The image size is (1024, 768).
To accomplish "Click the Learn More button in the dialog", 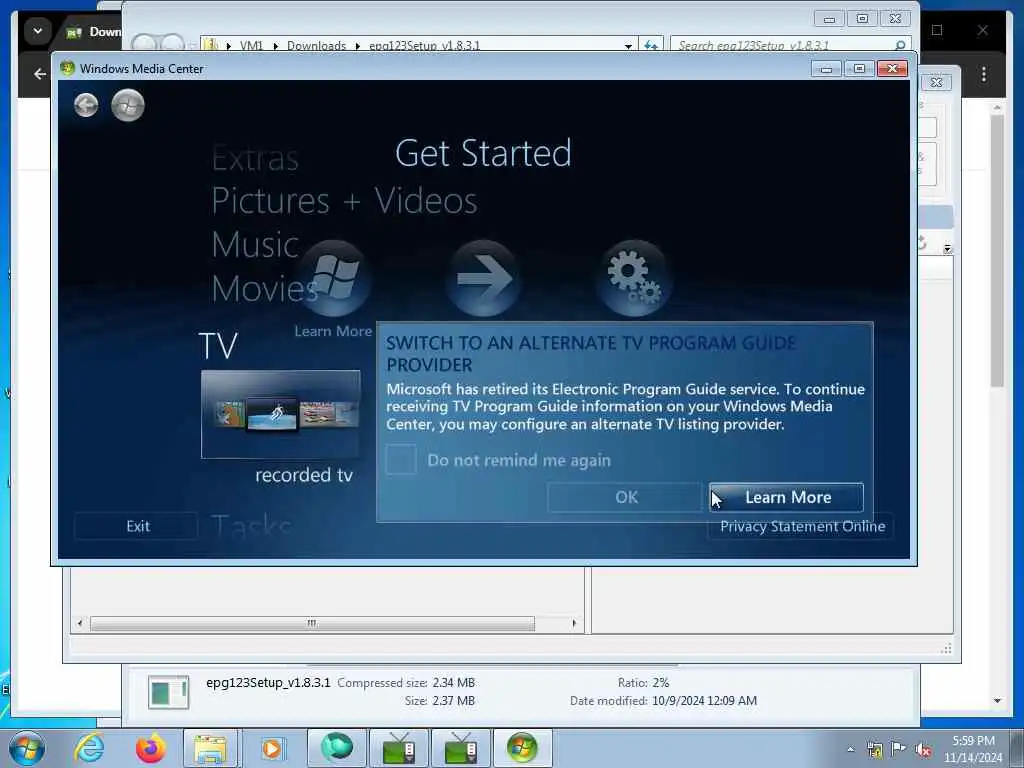I will pyautogui.click(x=786, y=498).
